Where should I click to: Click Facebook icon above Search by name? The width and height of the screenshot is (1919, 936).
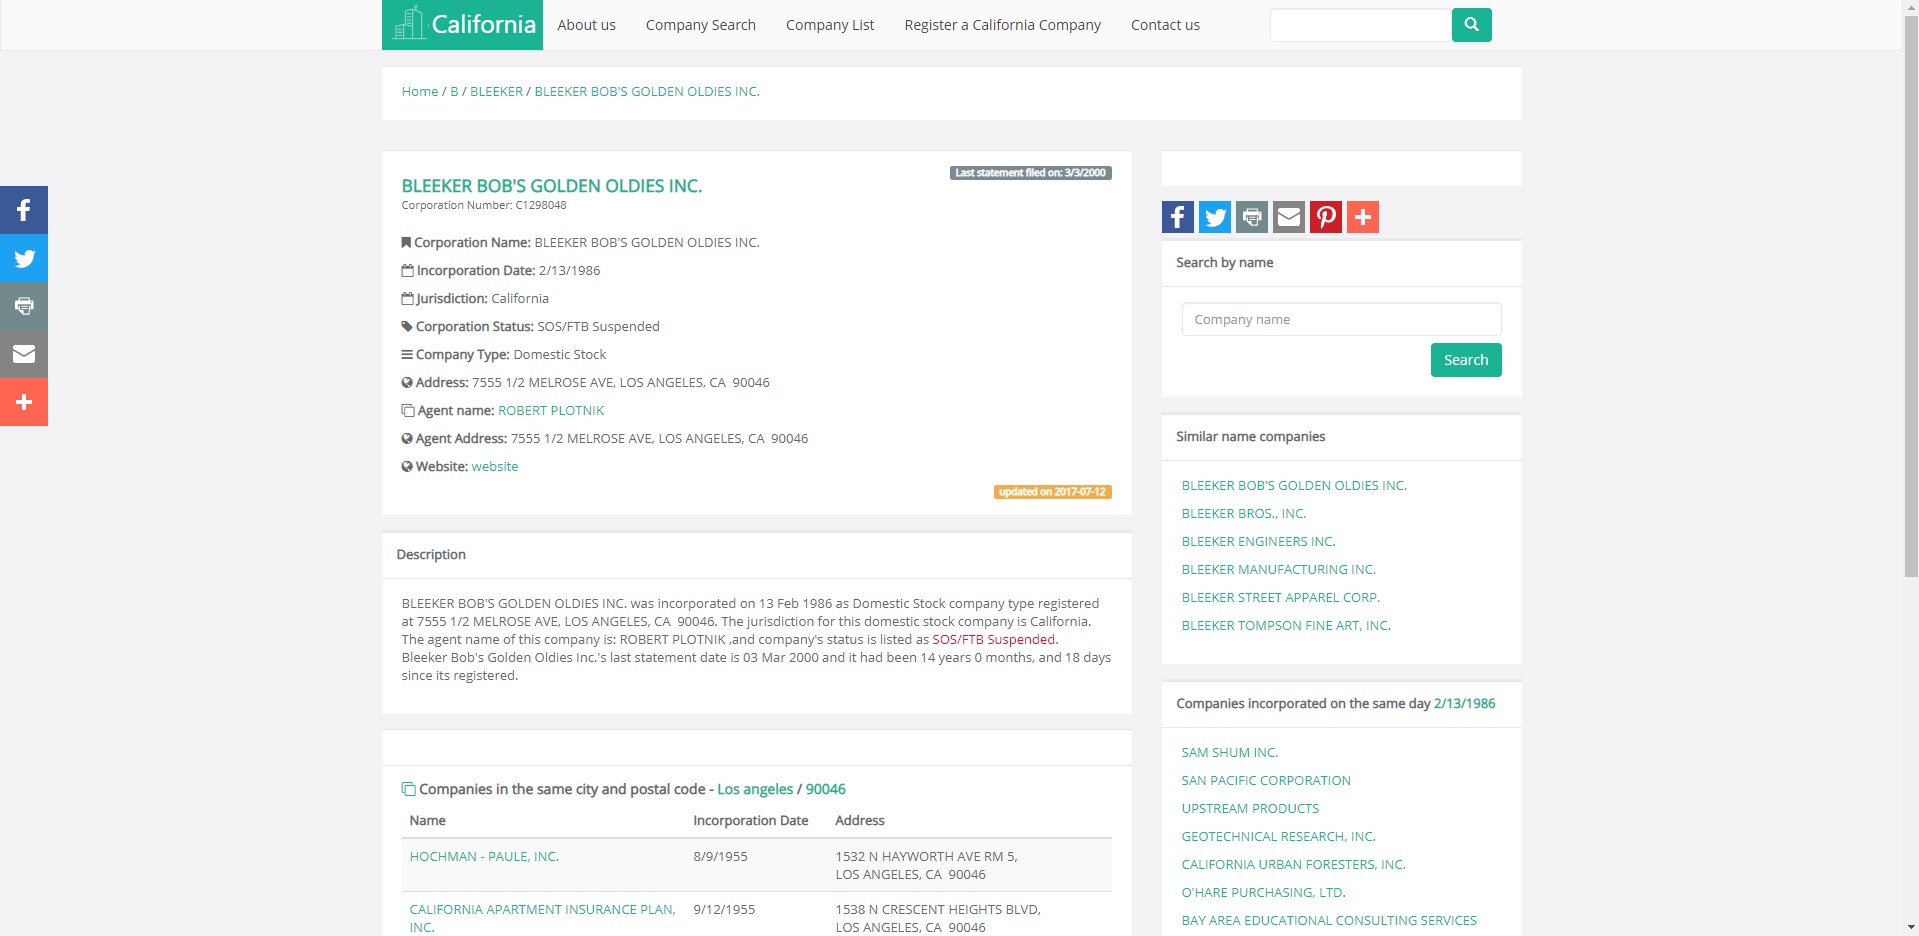pyautogui.click(x=1178, y=217)
